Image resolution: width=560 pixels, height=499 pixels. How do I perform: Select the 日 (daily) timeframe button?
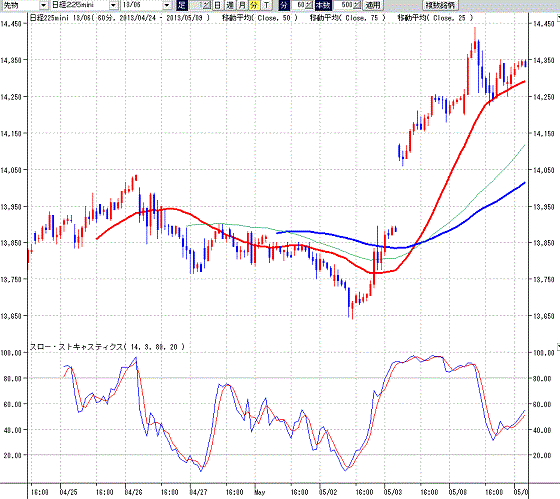tap(217, 5)
